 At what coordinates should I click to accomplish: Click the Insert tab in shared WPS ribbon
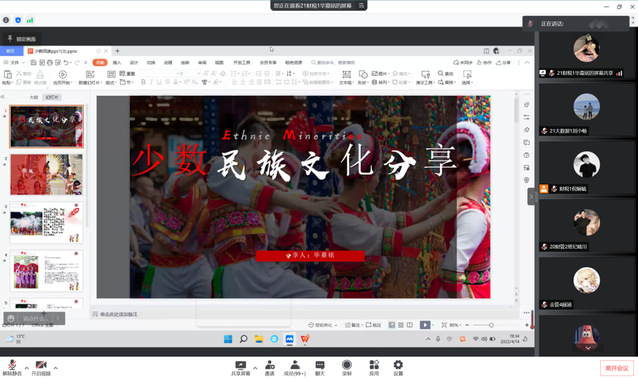117,62
